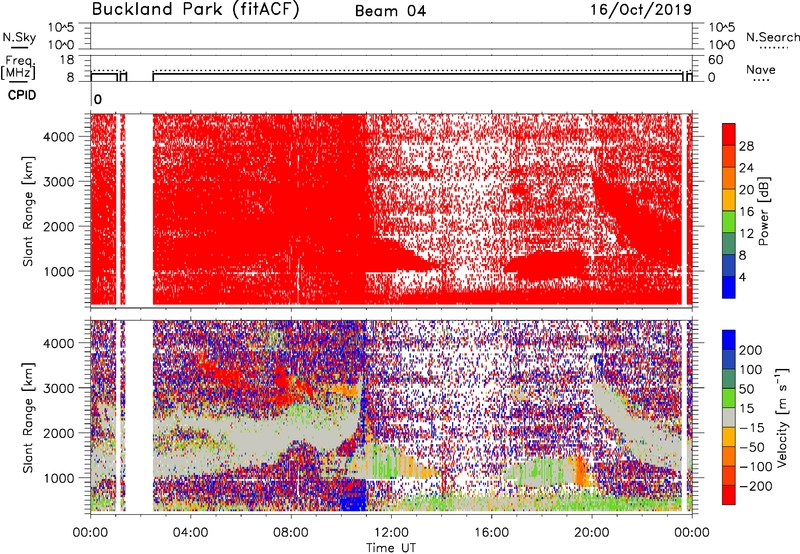Viewport: 800px width, 554px height.
Task: Click the date 16/Oct/2019
Action: (641, 10)
